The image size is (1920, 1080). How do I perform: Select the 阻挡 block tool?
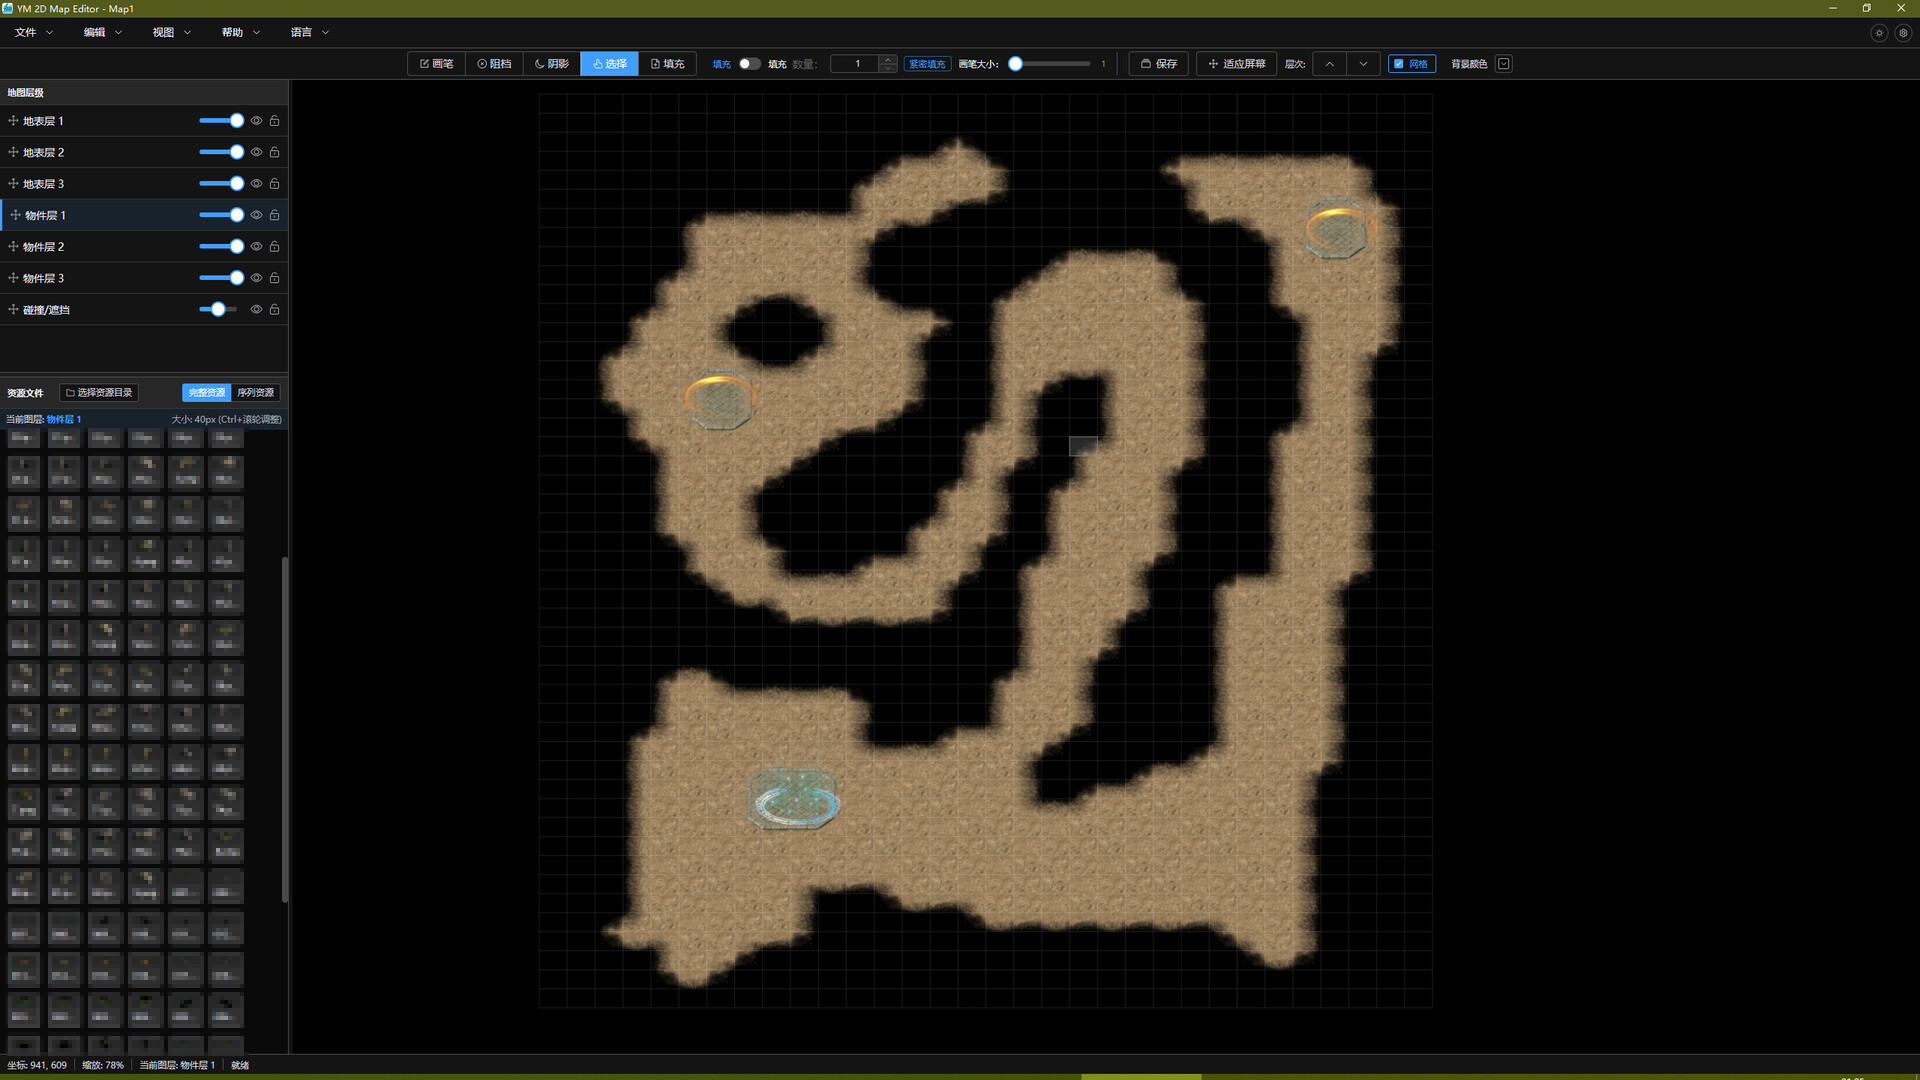point(494,64)
